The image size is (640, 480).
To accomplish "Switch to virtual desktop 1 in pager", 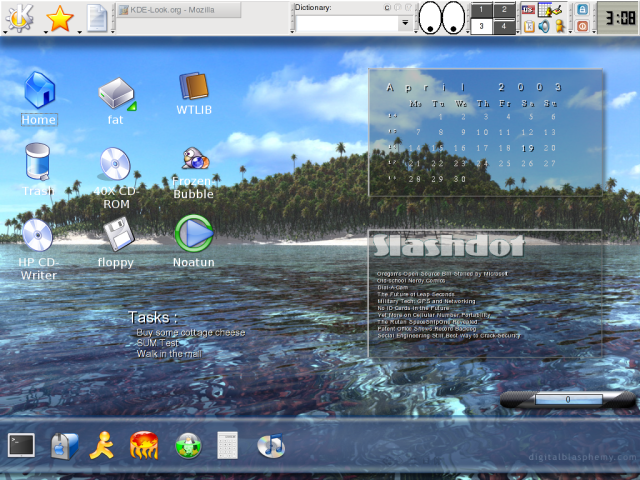I will pos(481,10).
